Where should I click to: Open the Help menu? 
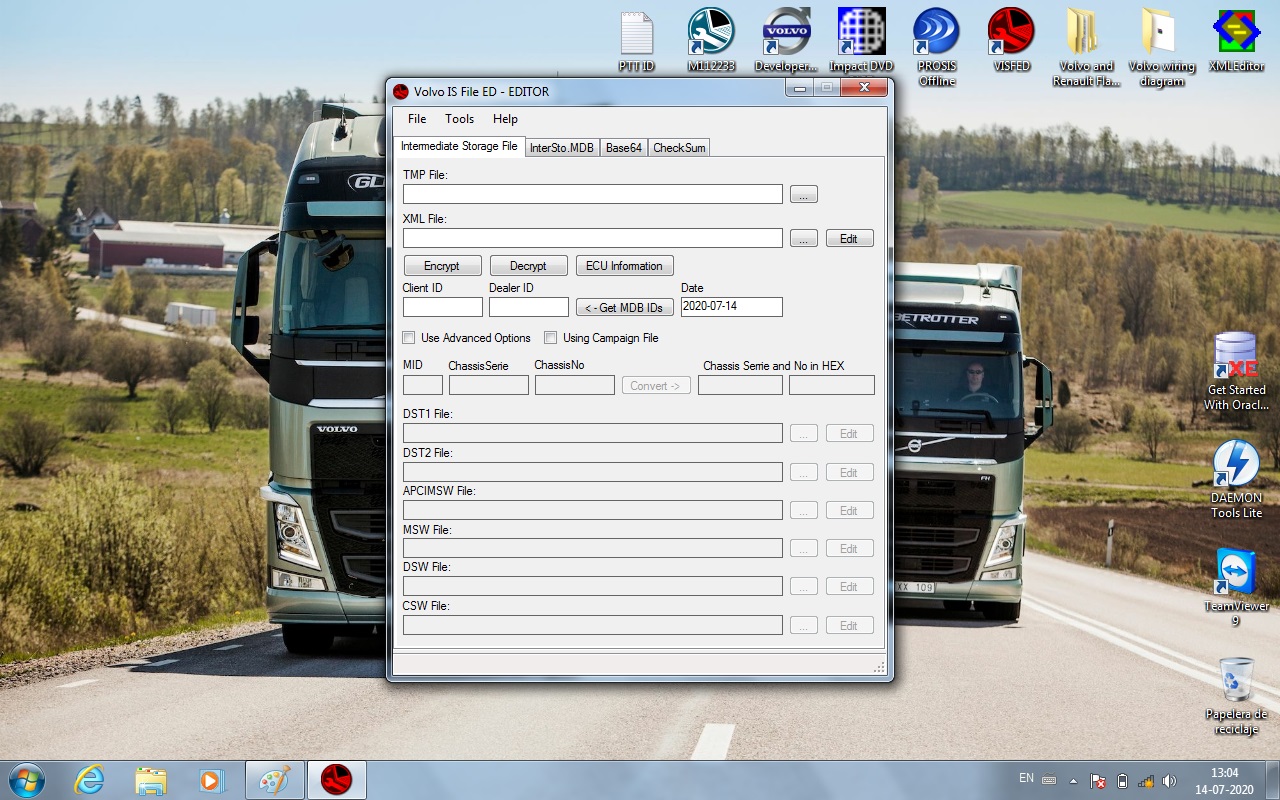tap(506, 119)
